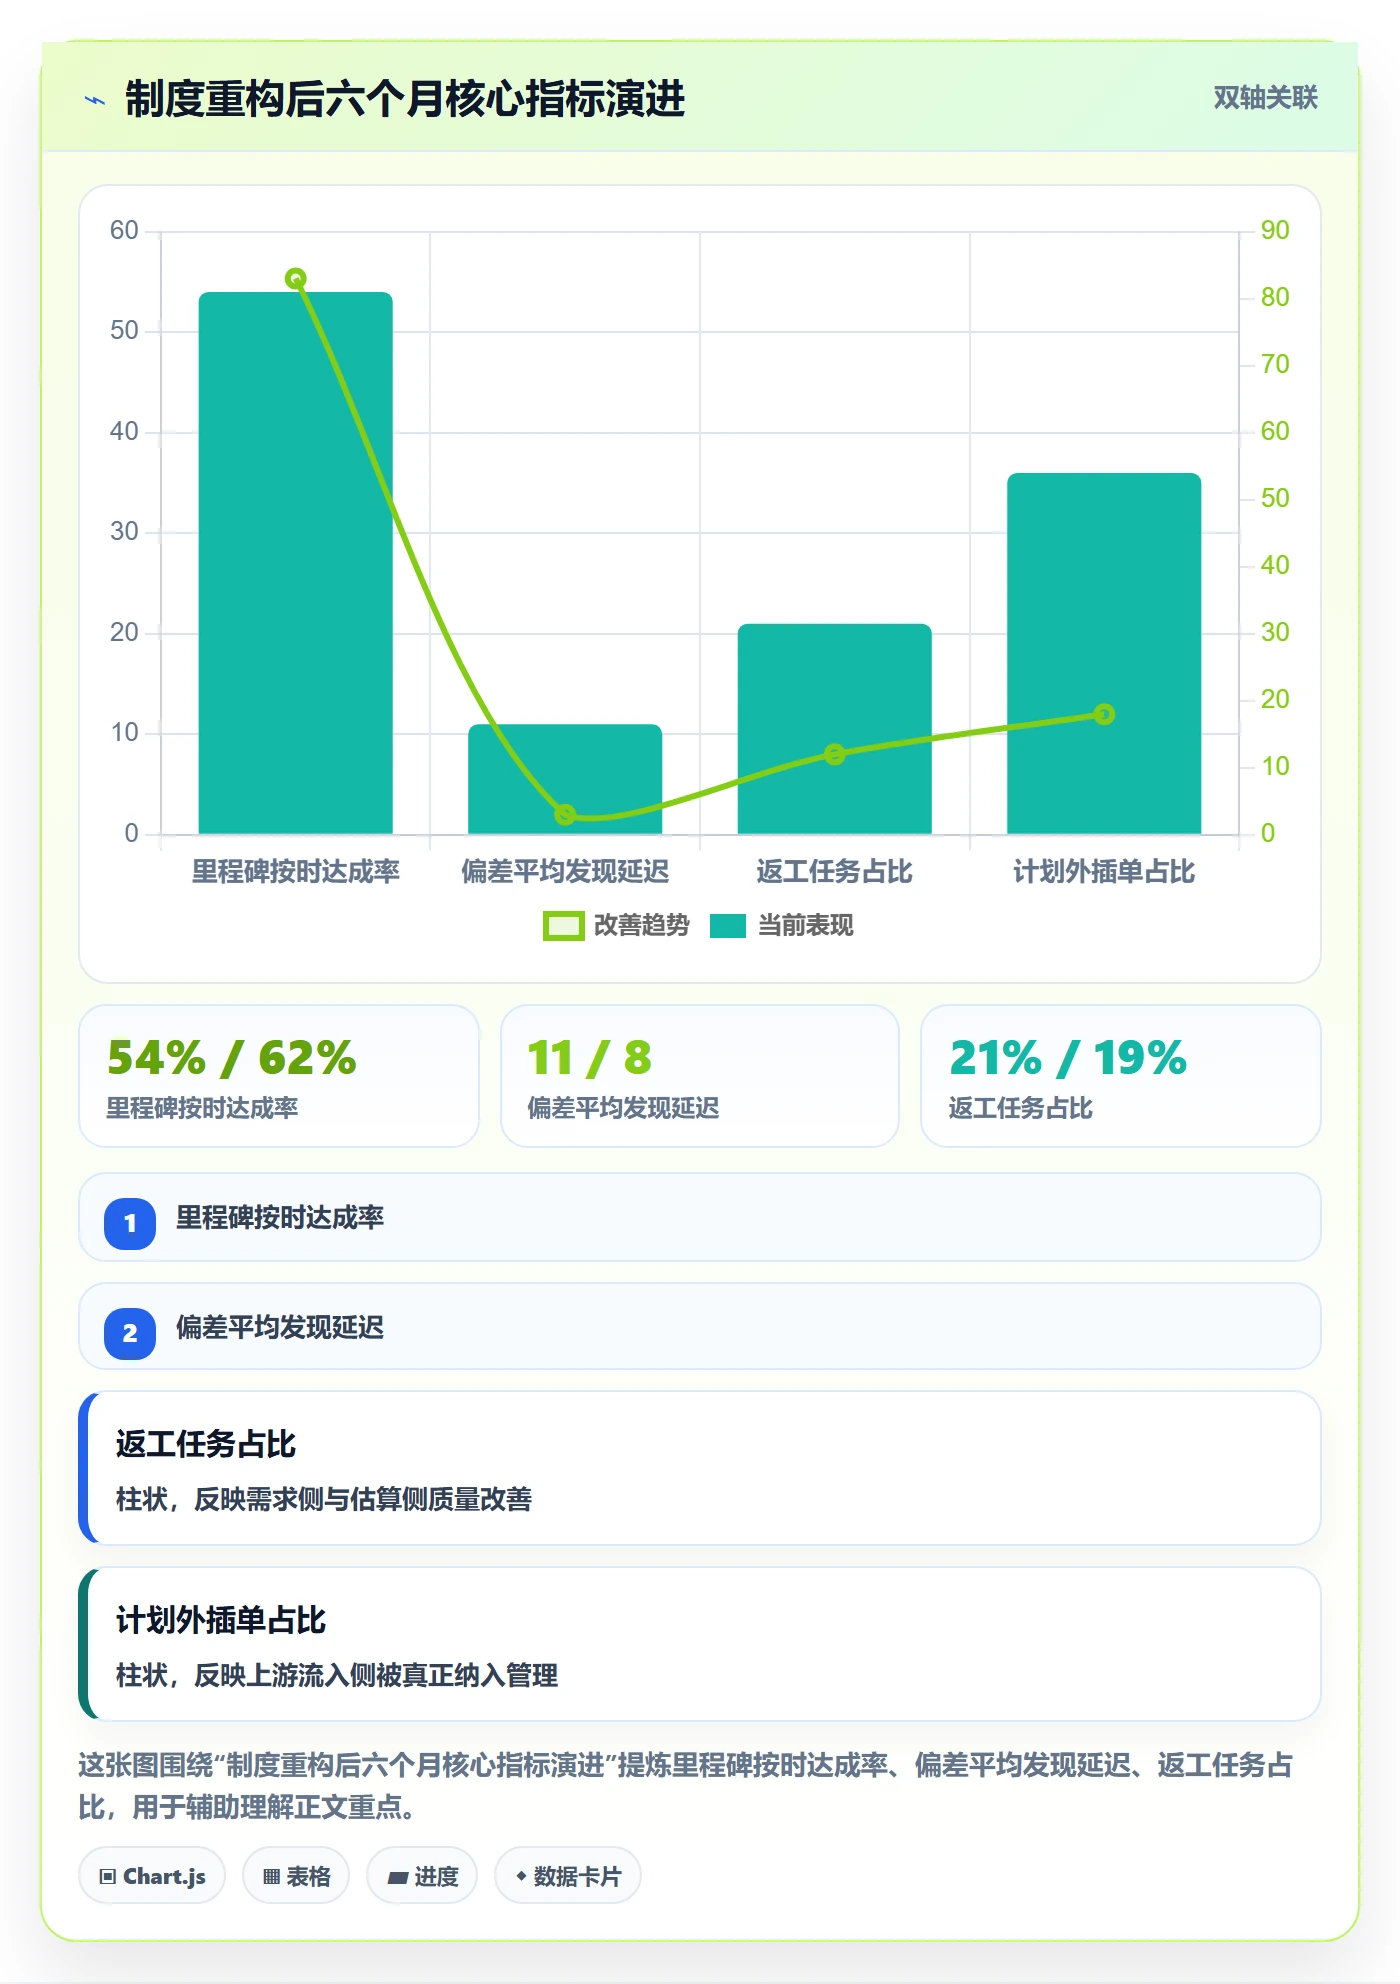Click 柱状，反映上游流入侧被真正纳入管理 text

point(337,1675)
